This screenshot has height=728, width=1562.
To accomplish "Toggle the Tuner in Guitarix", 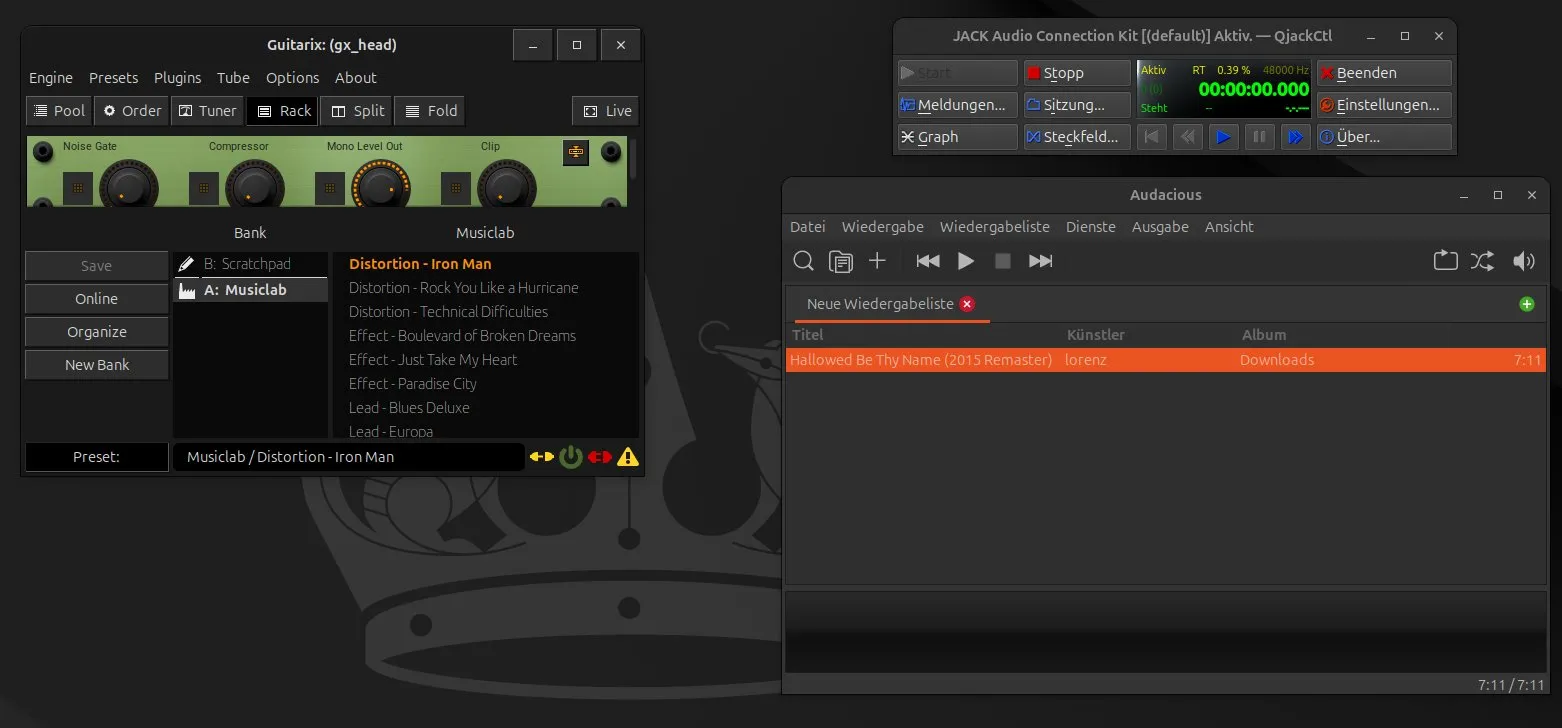I will [x=207, y=111].
